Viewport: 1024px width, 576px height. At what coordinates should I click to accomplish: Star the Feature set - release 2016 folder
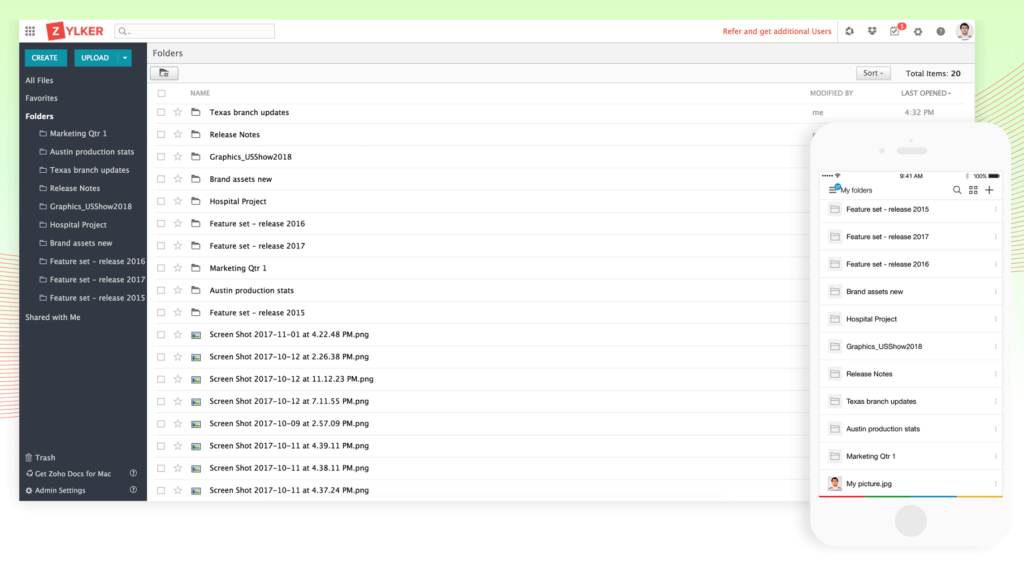point(178,223)
